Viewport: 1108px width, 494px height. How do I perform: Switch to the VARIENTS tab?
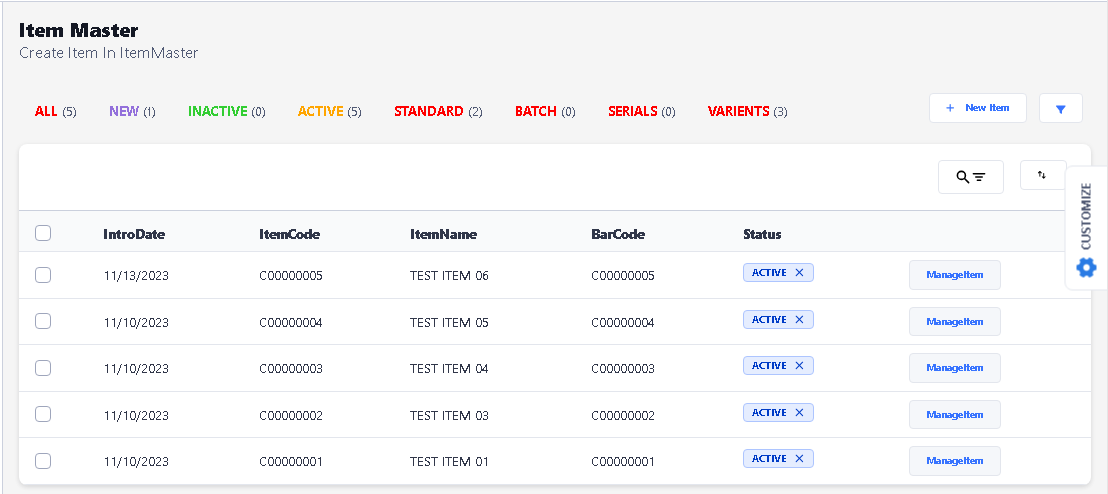738,111
